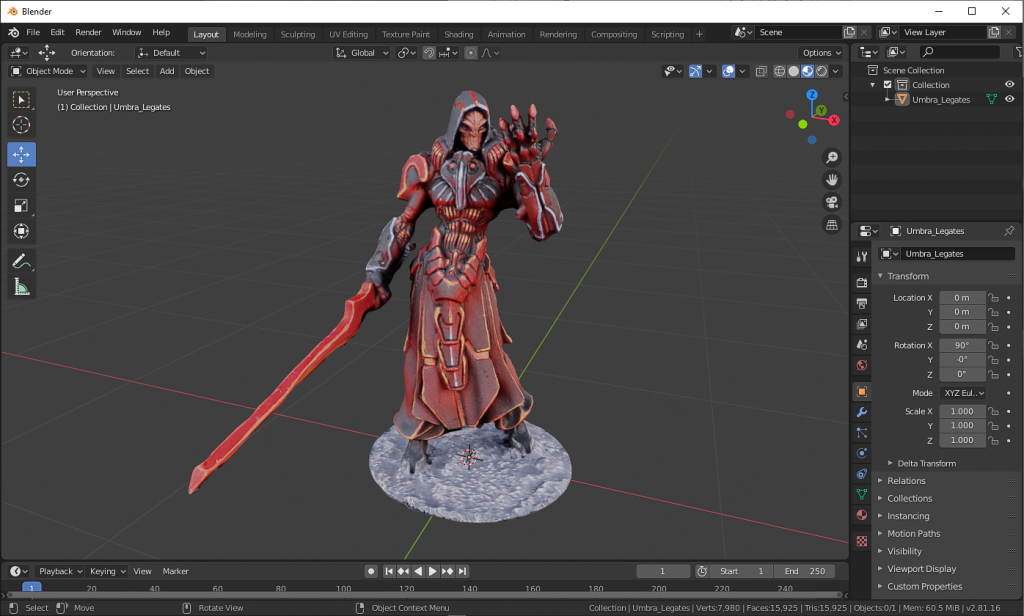This screenshot has height=616, width=1024.
Task: Open the Measure tool
Action: [x=21, y=289]
